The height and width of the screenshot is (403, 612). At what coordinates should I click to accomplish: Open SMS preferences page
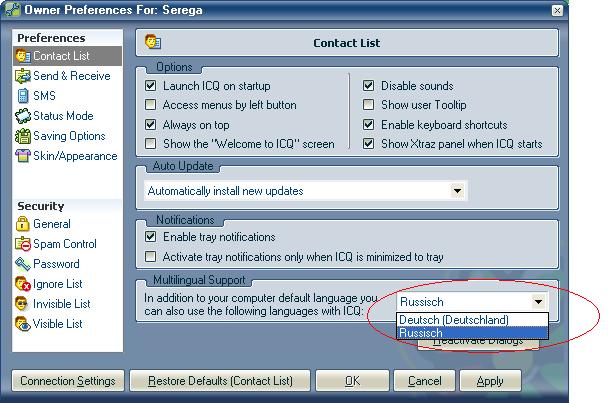click(x=44, y=96)
